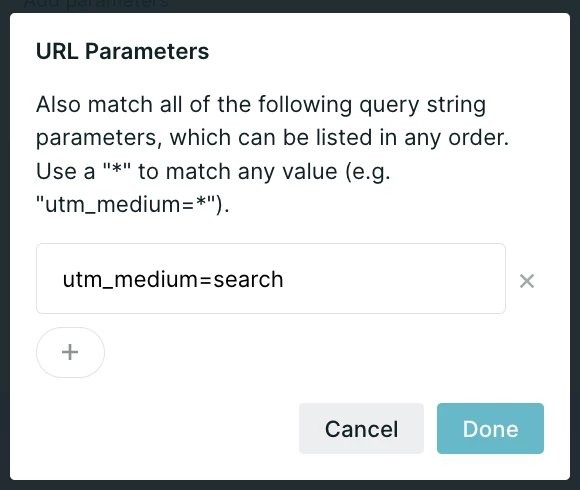Click the gray X beside utm_medium=search
The height and width of the screenshot is (490, 580).
527,281
